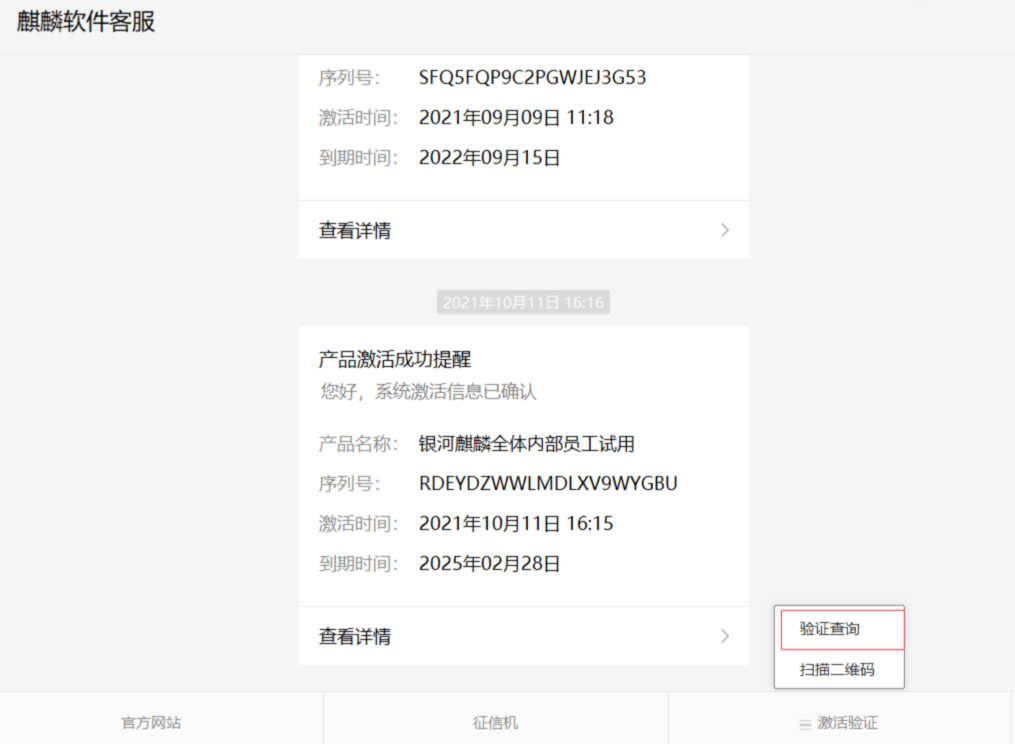The width and height of the screenshot is (1015, 744).
Task: Click the text 您好，系统激活信息已确认
Action: pos(429,392)
